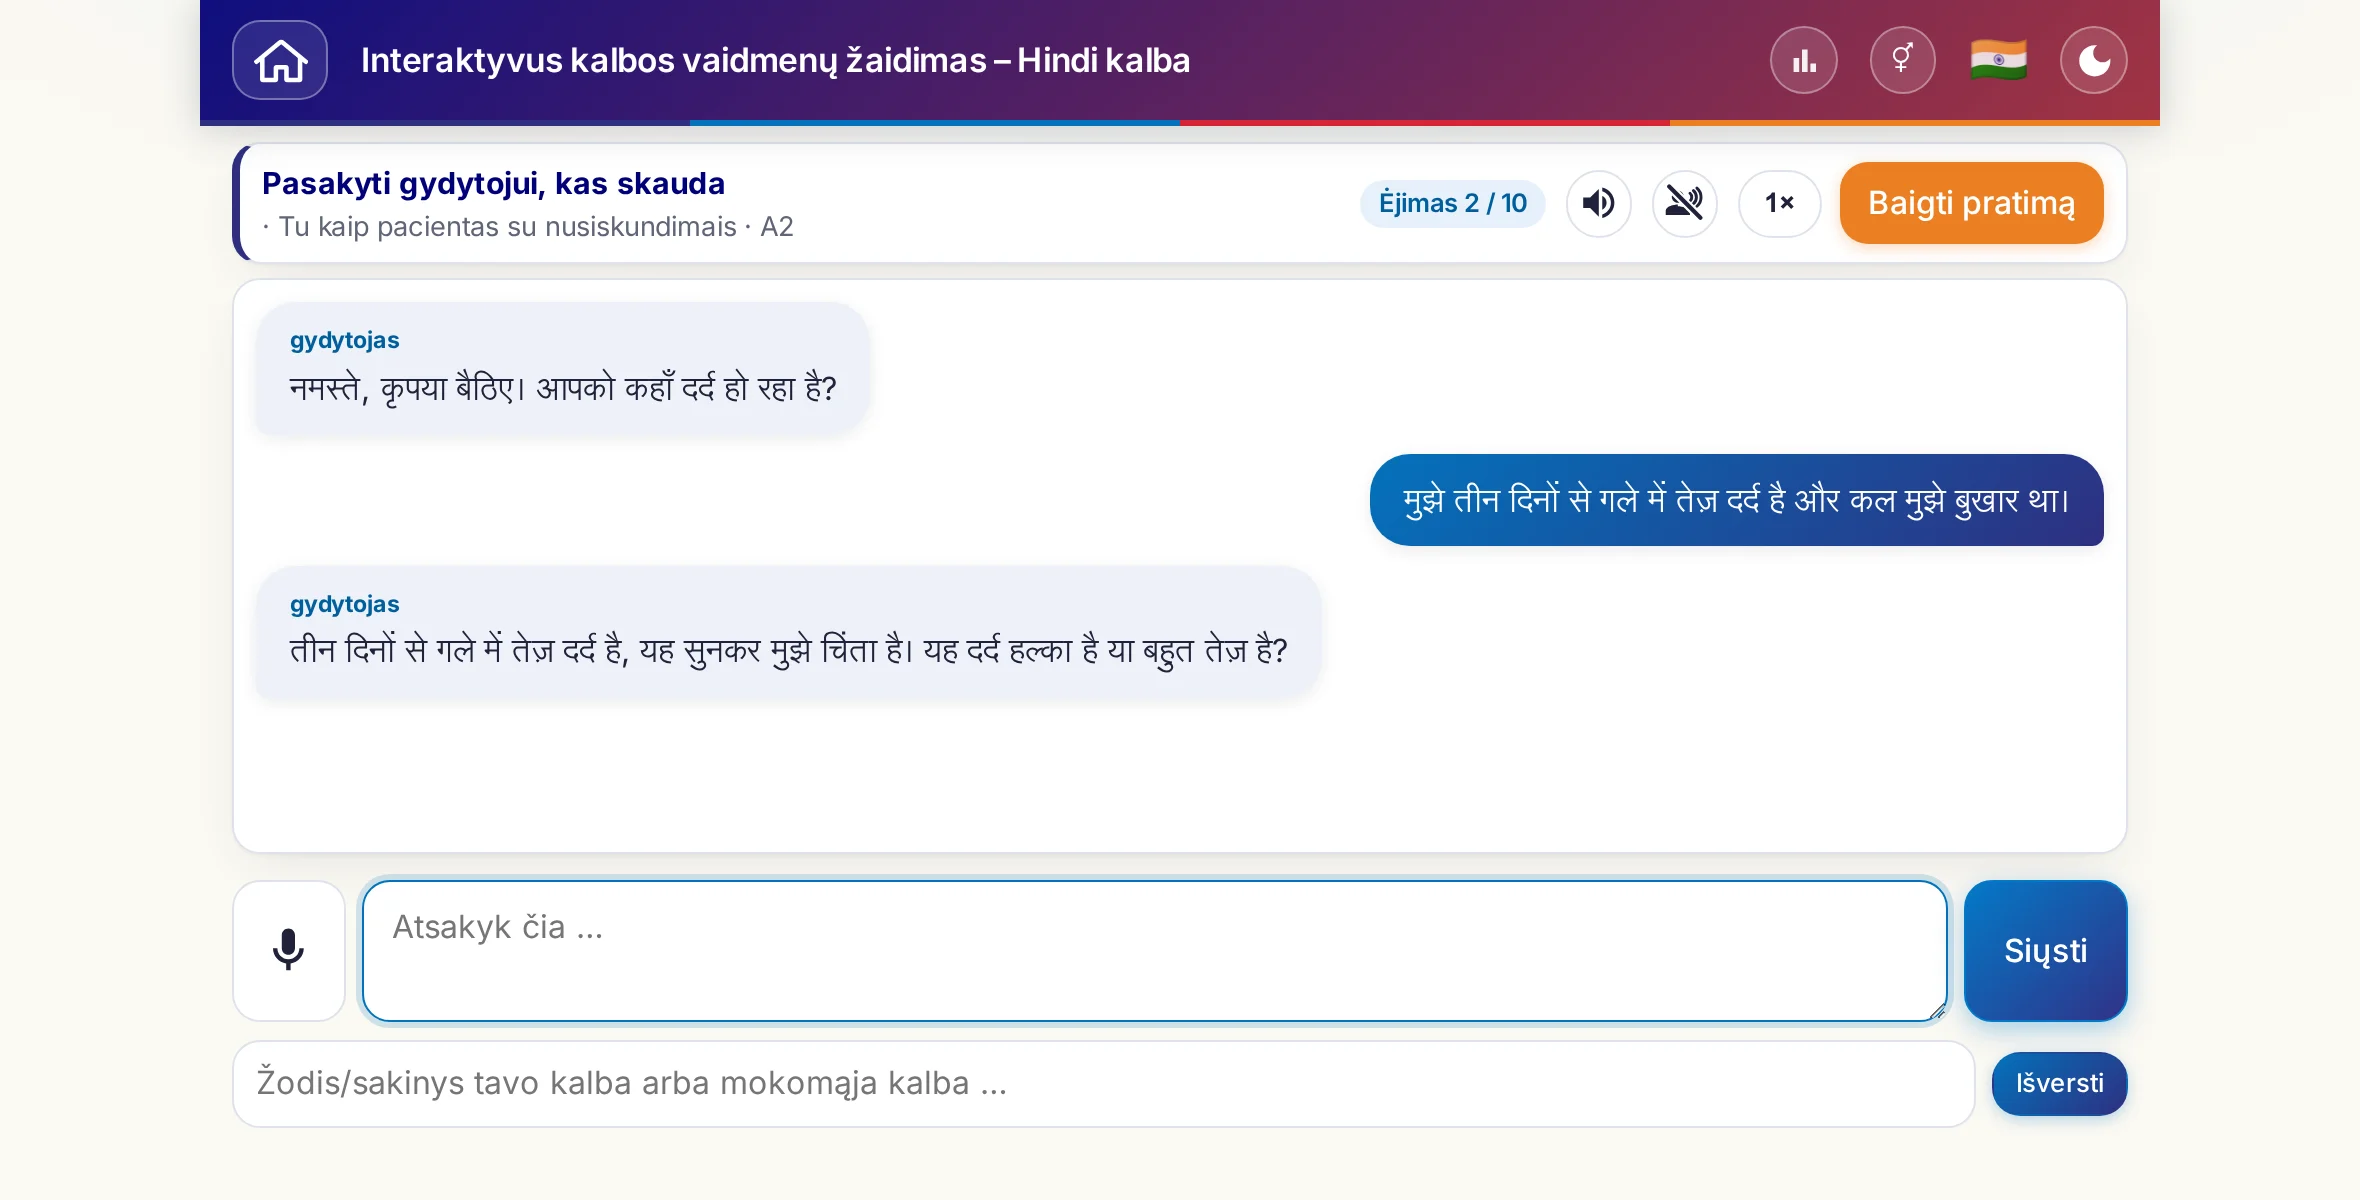Click the second gydytojas reply bubble

click(788, 632)
